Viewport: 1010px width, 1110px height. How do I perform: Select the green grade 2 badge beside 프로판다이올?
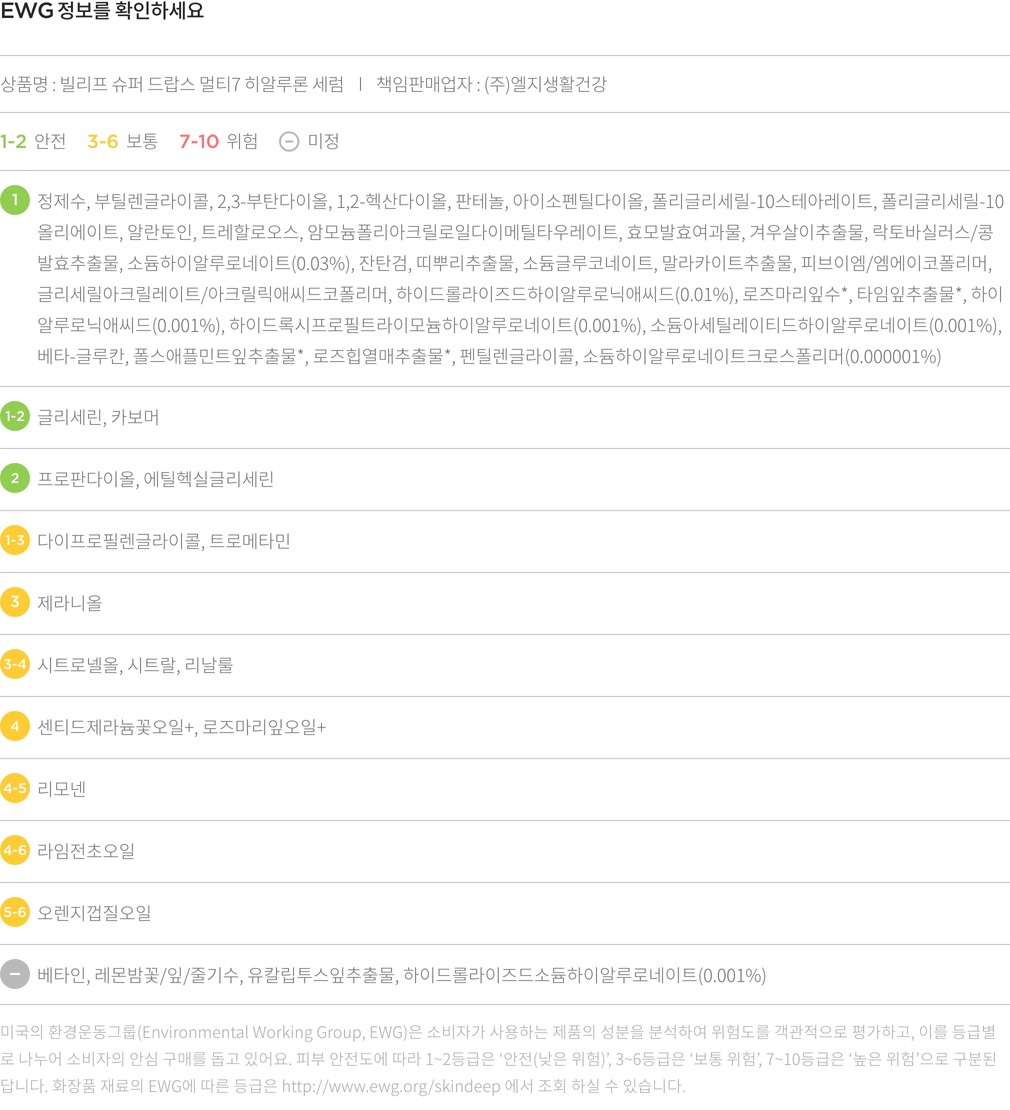15,479
